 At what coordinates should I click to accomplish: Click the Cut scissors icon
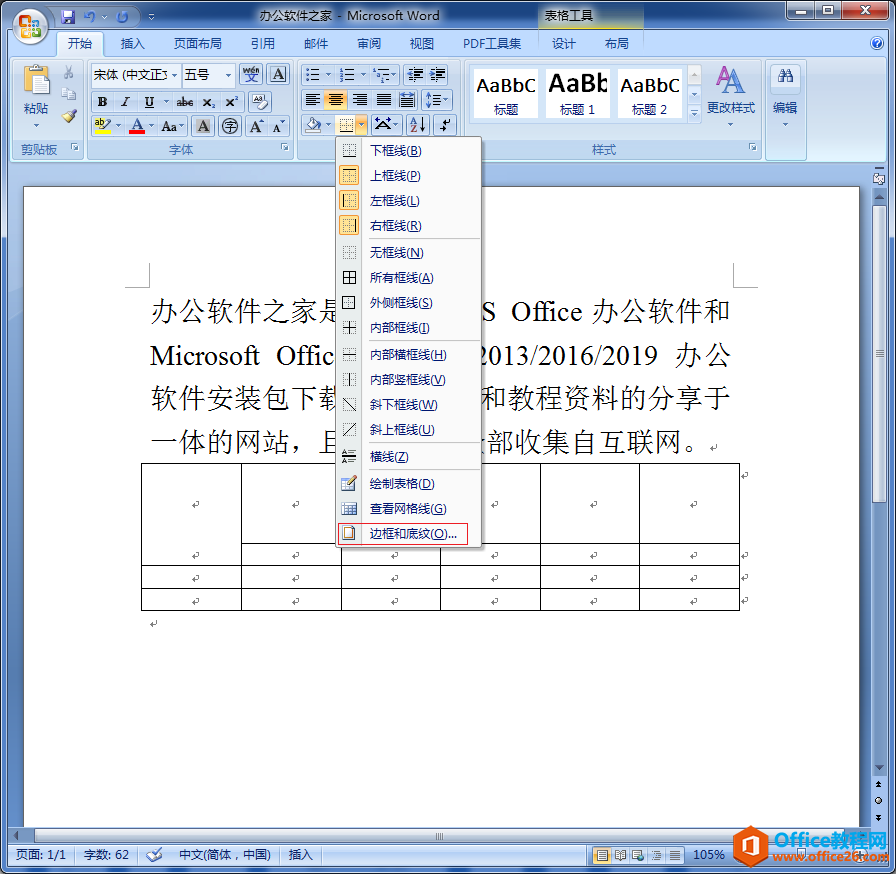pos(68,72)
